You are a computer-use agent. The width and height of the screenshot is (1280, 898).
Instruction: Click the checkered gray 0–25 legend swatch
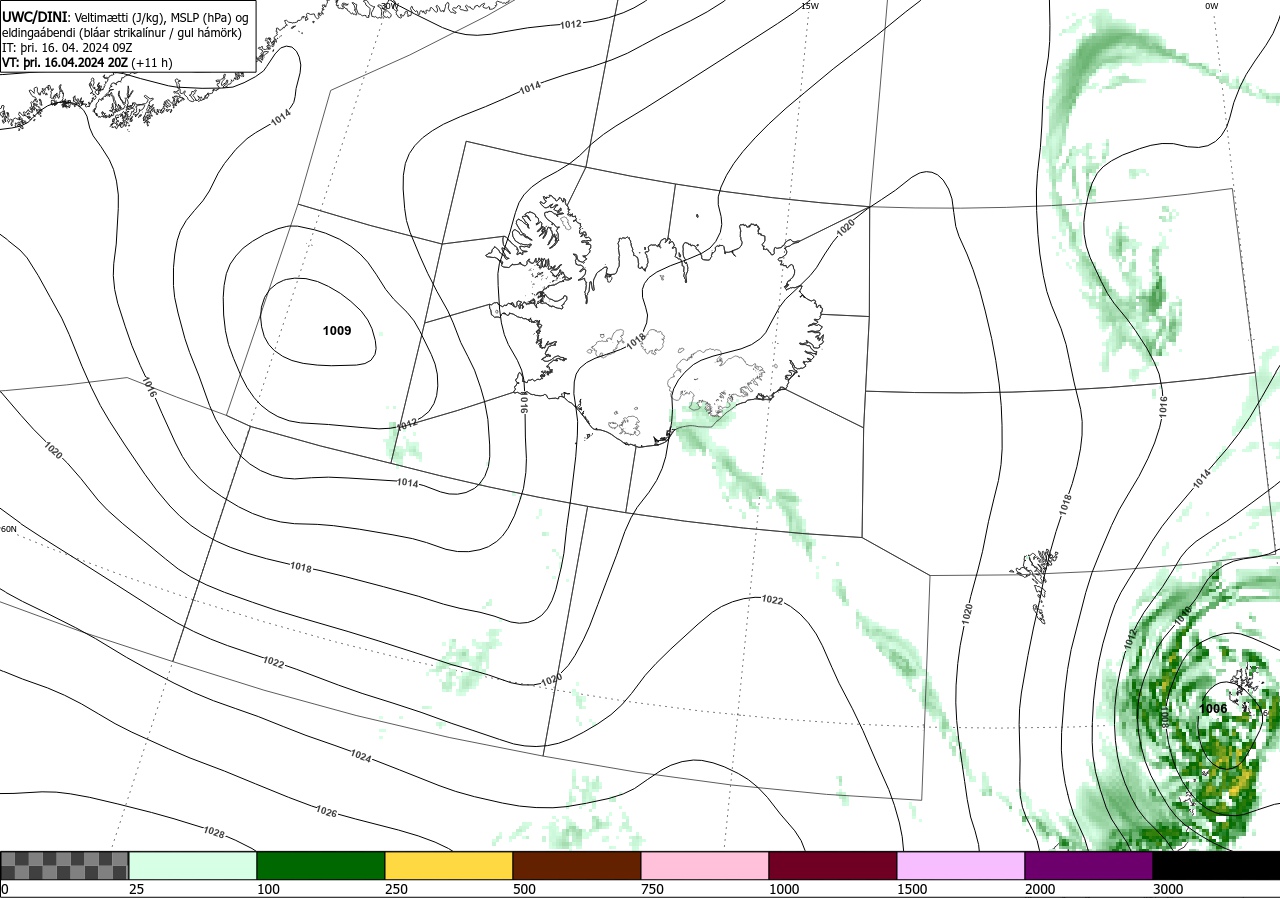(64, 865)
